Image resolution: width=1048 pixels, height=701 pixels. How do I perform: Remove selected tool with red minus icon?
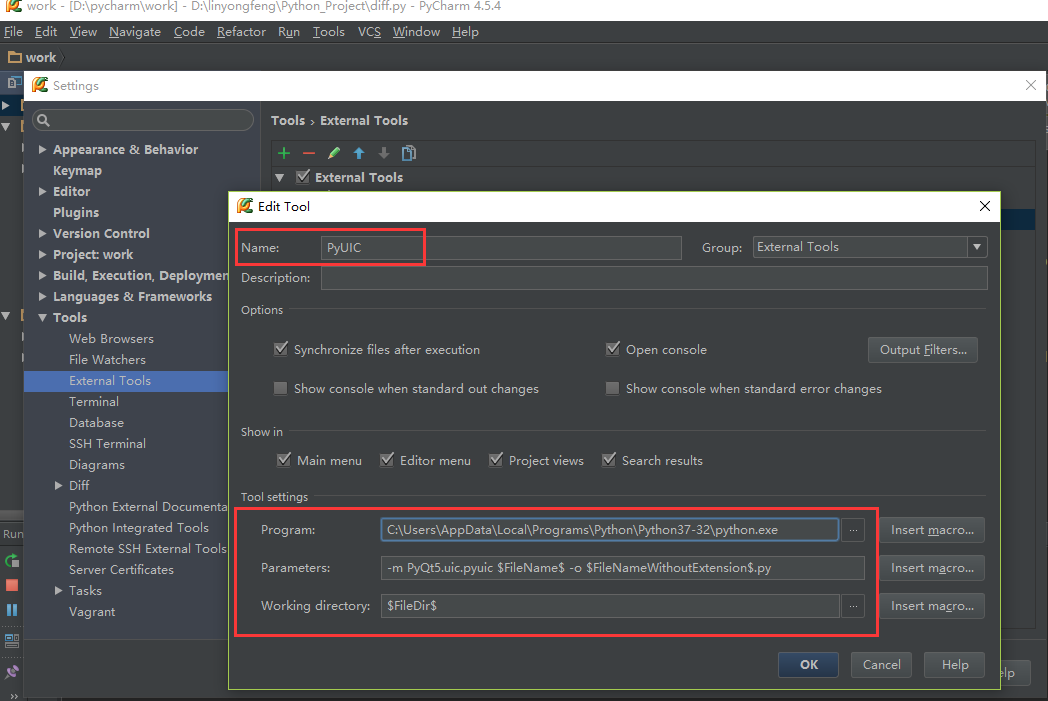point(308,154)
